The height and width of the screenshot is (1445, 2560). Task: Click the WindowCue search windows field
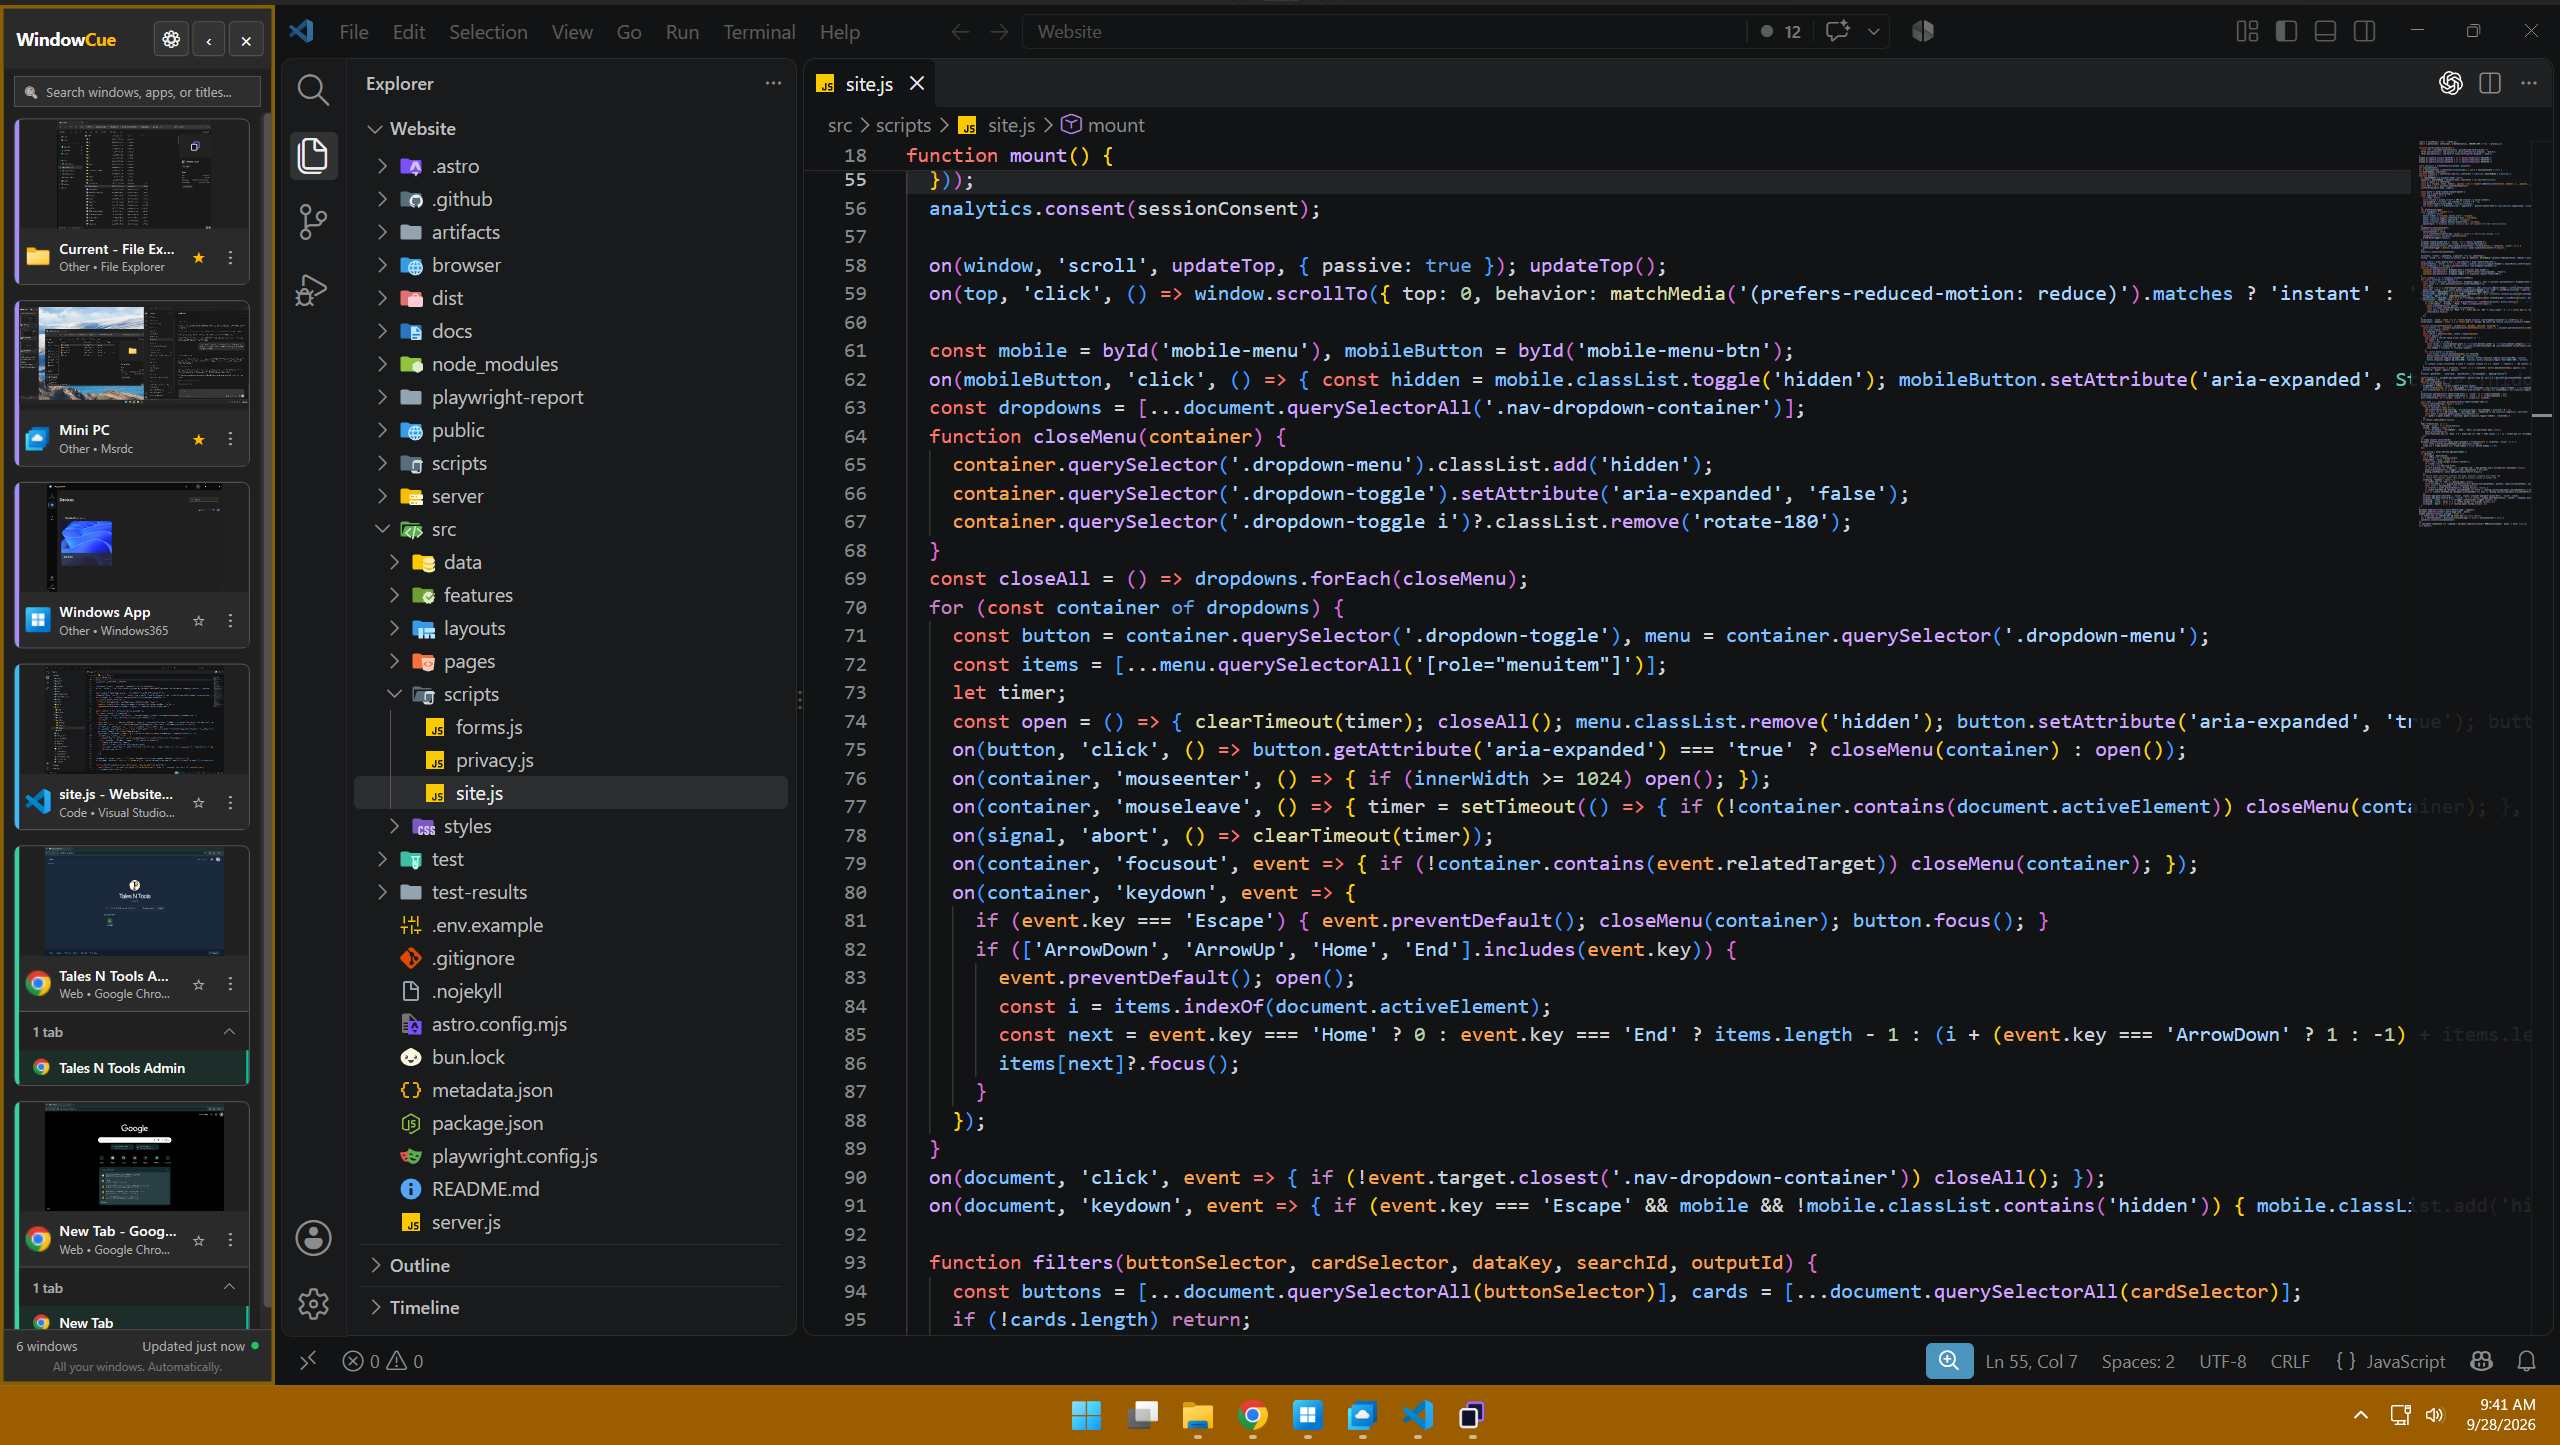[137, 92]
